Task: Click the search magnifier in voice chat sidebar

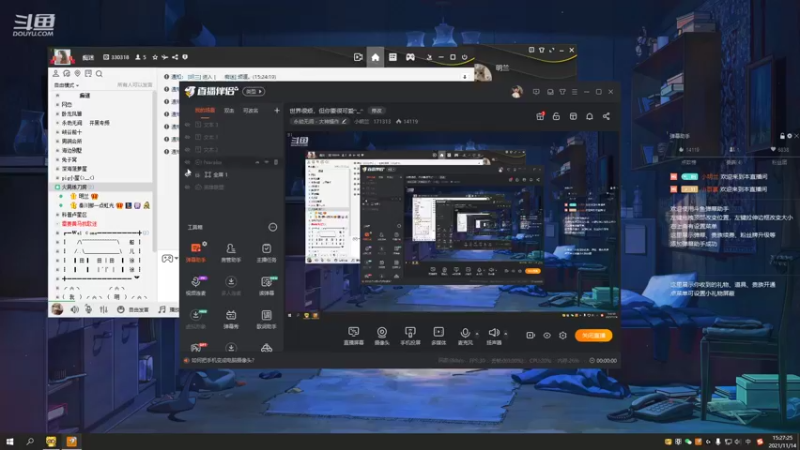Action: point(99,74)
